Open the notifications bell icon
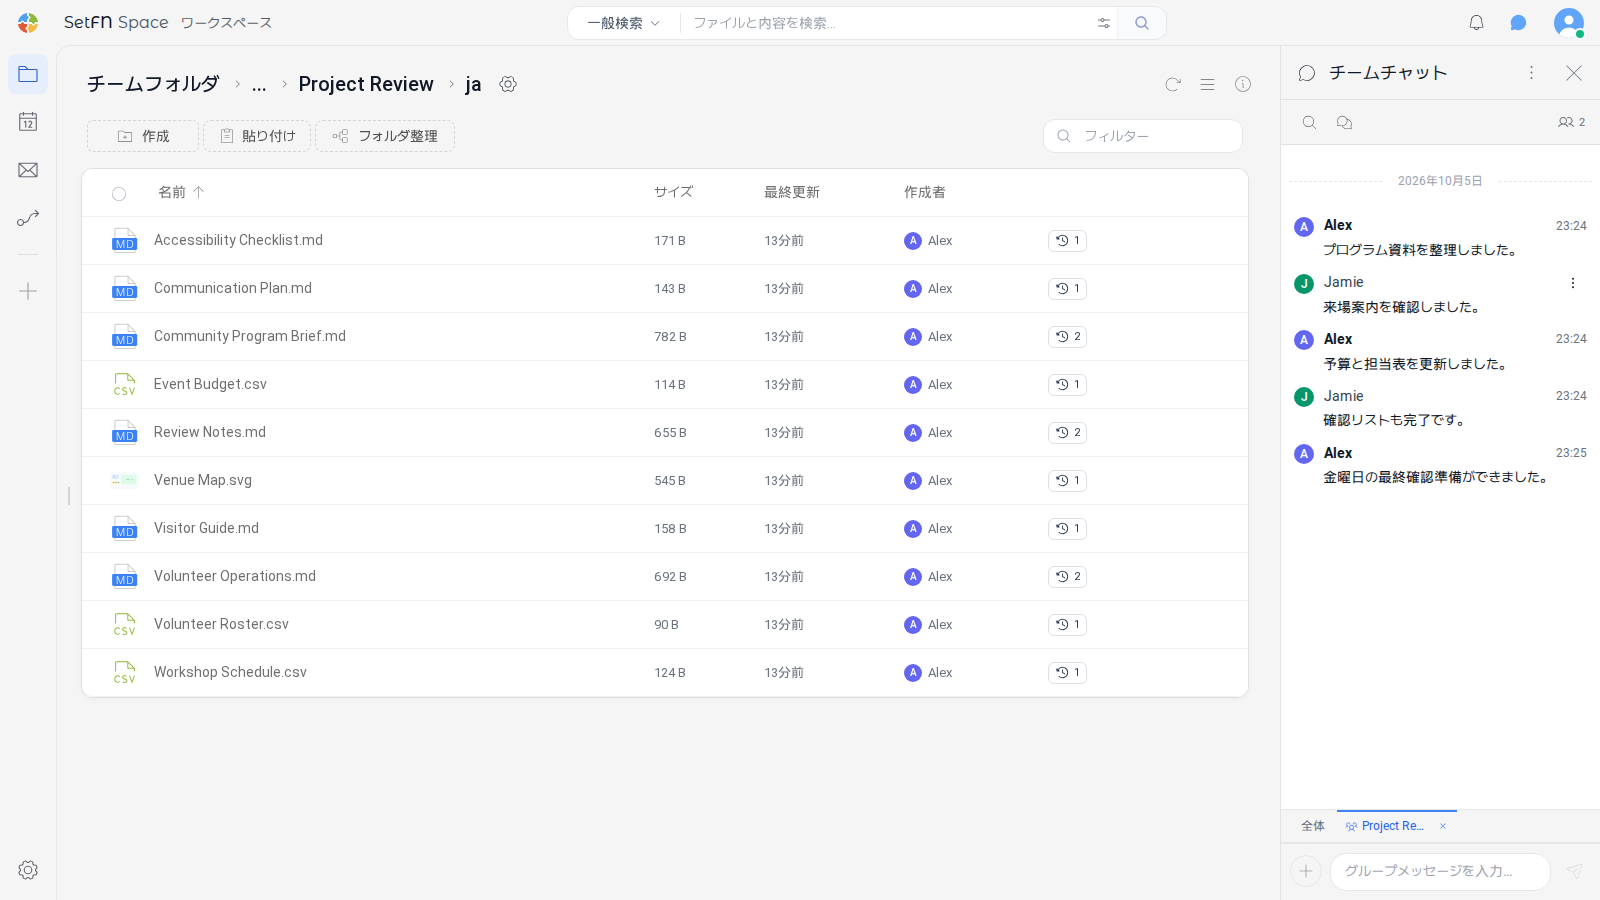 [x=1476, y=23]
